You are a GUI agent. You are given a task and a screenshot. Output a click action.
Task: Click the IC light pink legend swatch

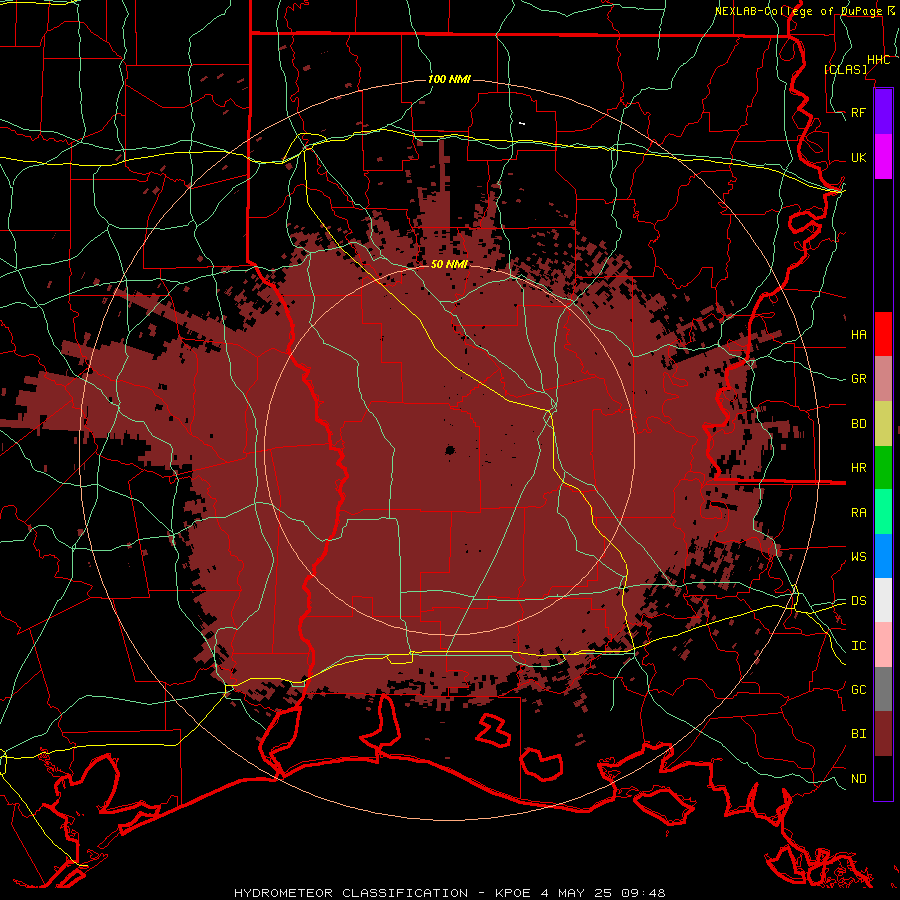[x=883, y=645]
